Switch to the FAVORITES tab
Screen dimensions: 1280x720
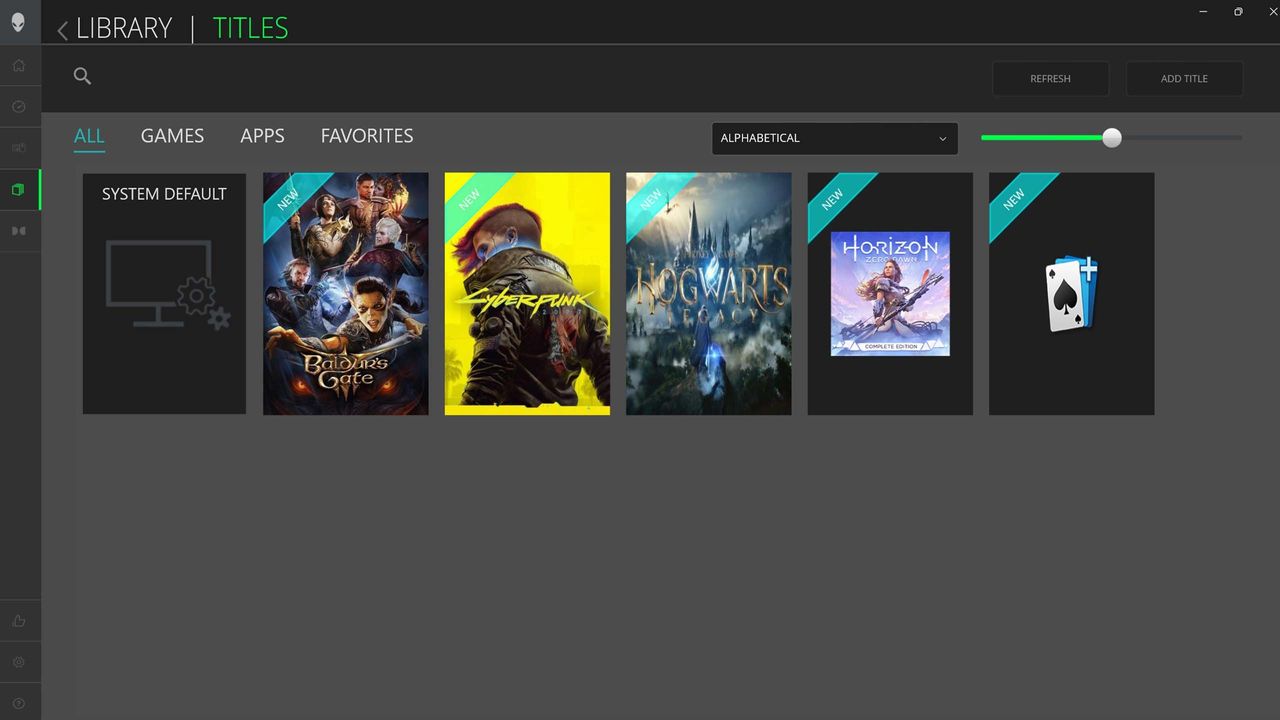367,136
